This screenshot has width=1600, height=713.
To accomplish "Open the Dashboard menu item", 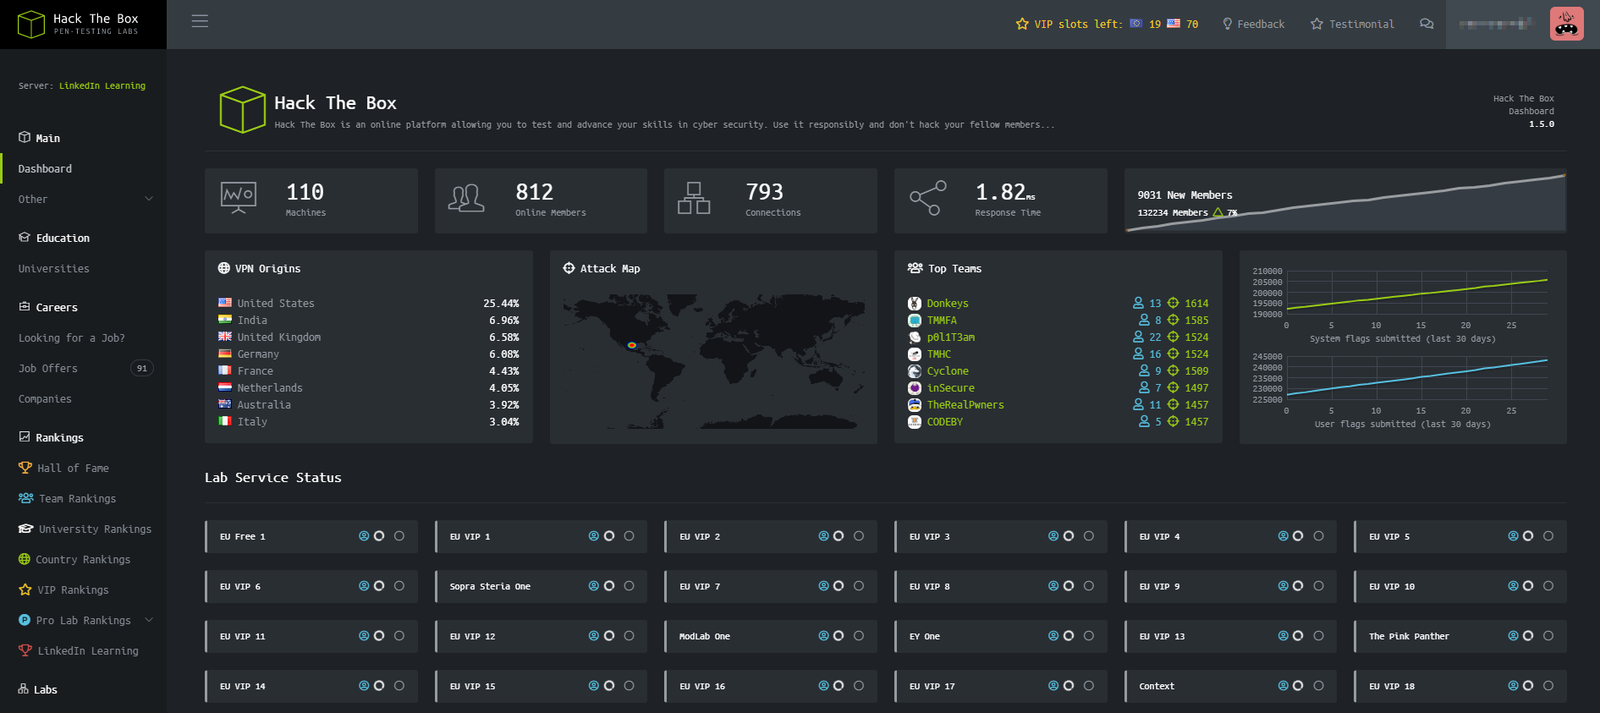I will pyautogui.click(x=45, y=169).
